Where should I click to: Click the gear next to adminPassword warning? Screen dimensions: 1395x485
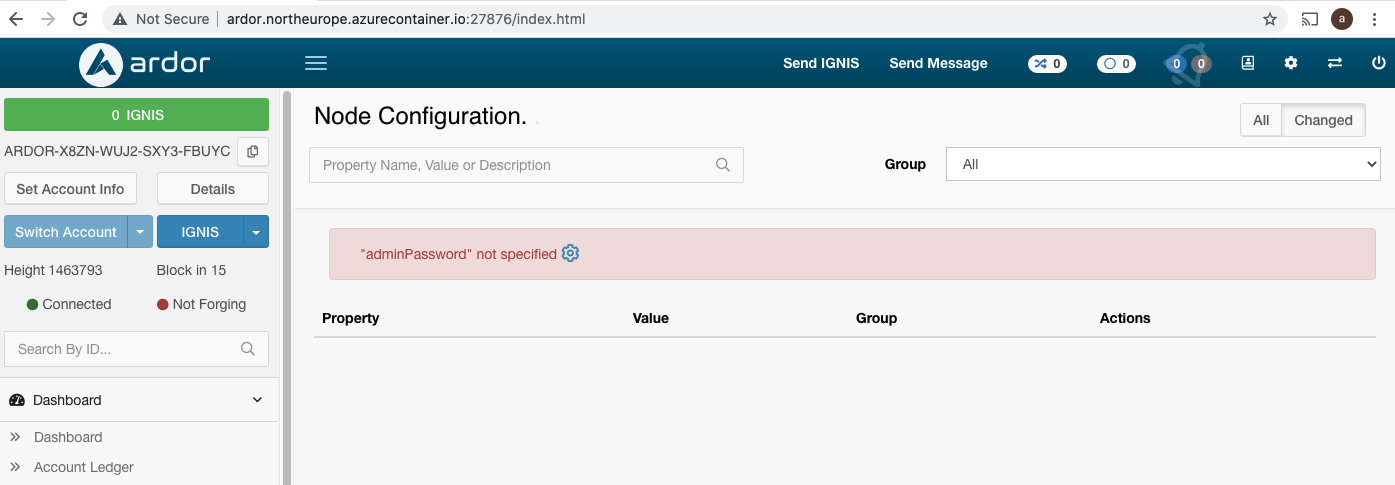click(x=570, y=254)
